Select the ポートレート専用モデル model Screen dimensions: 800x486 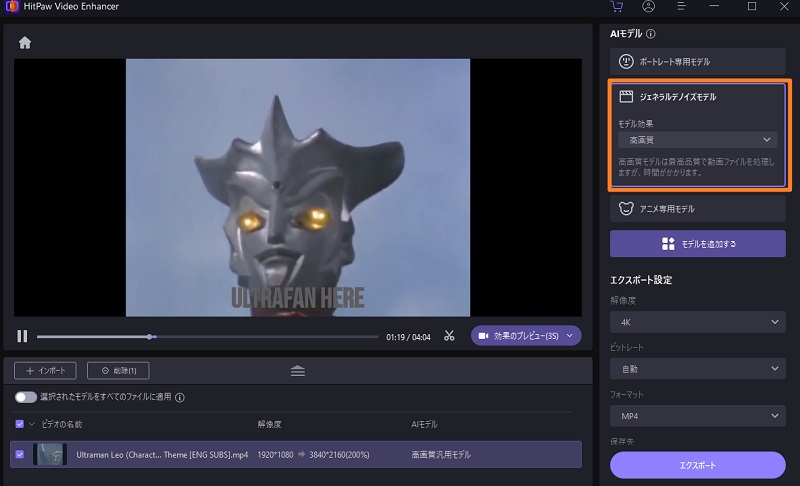697,62
